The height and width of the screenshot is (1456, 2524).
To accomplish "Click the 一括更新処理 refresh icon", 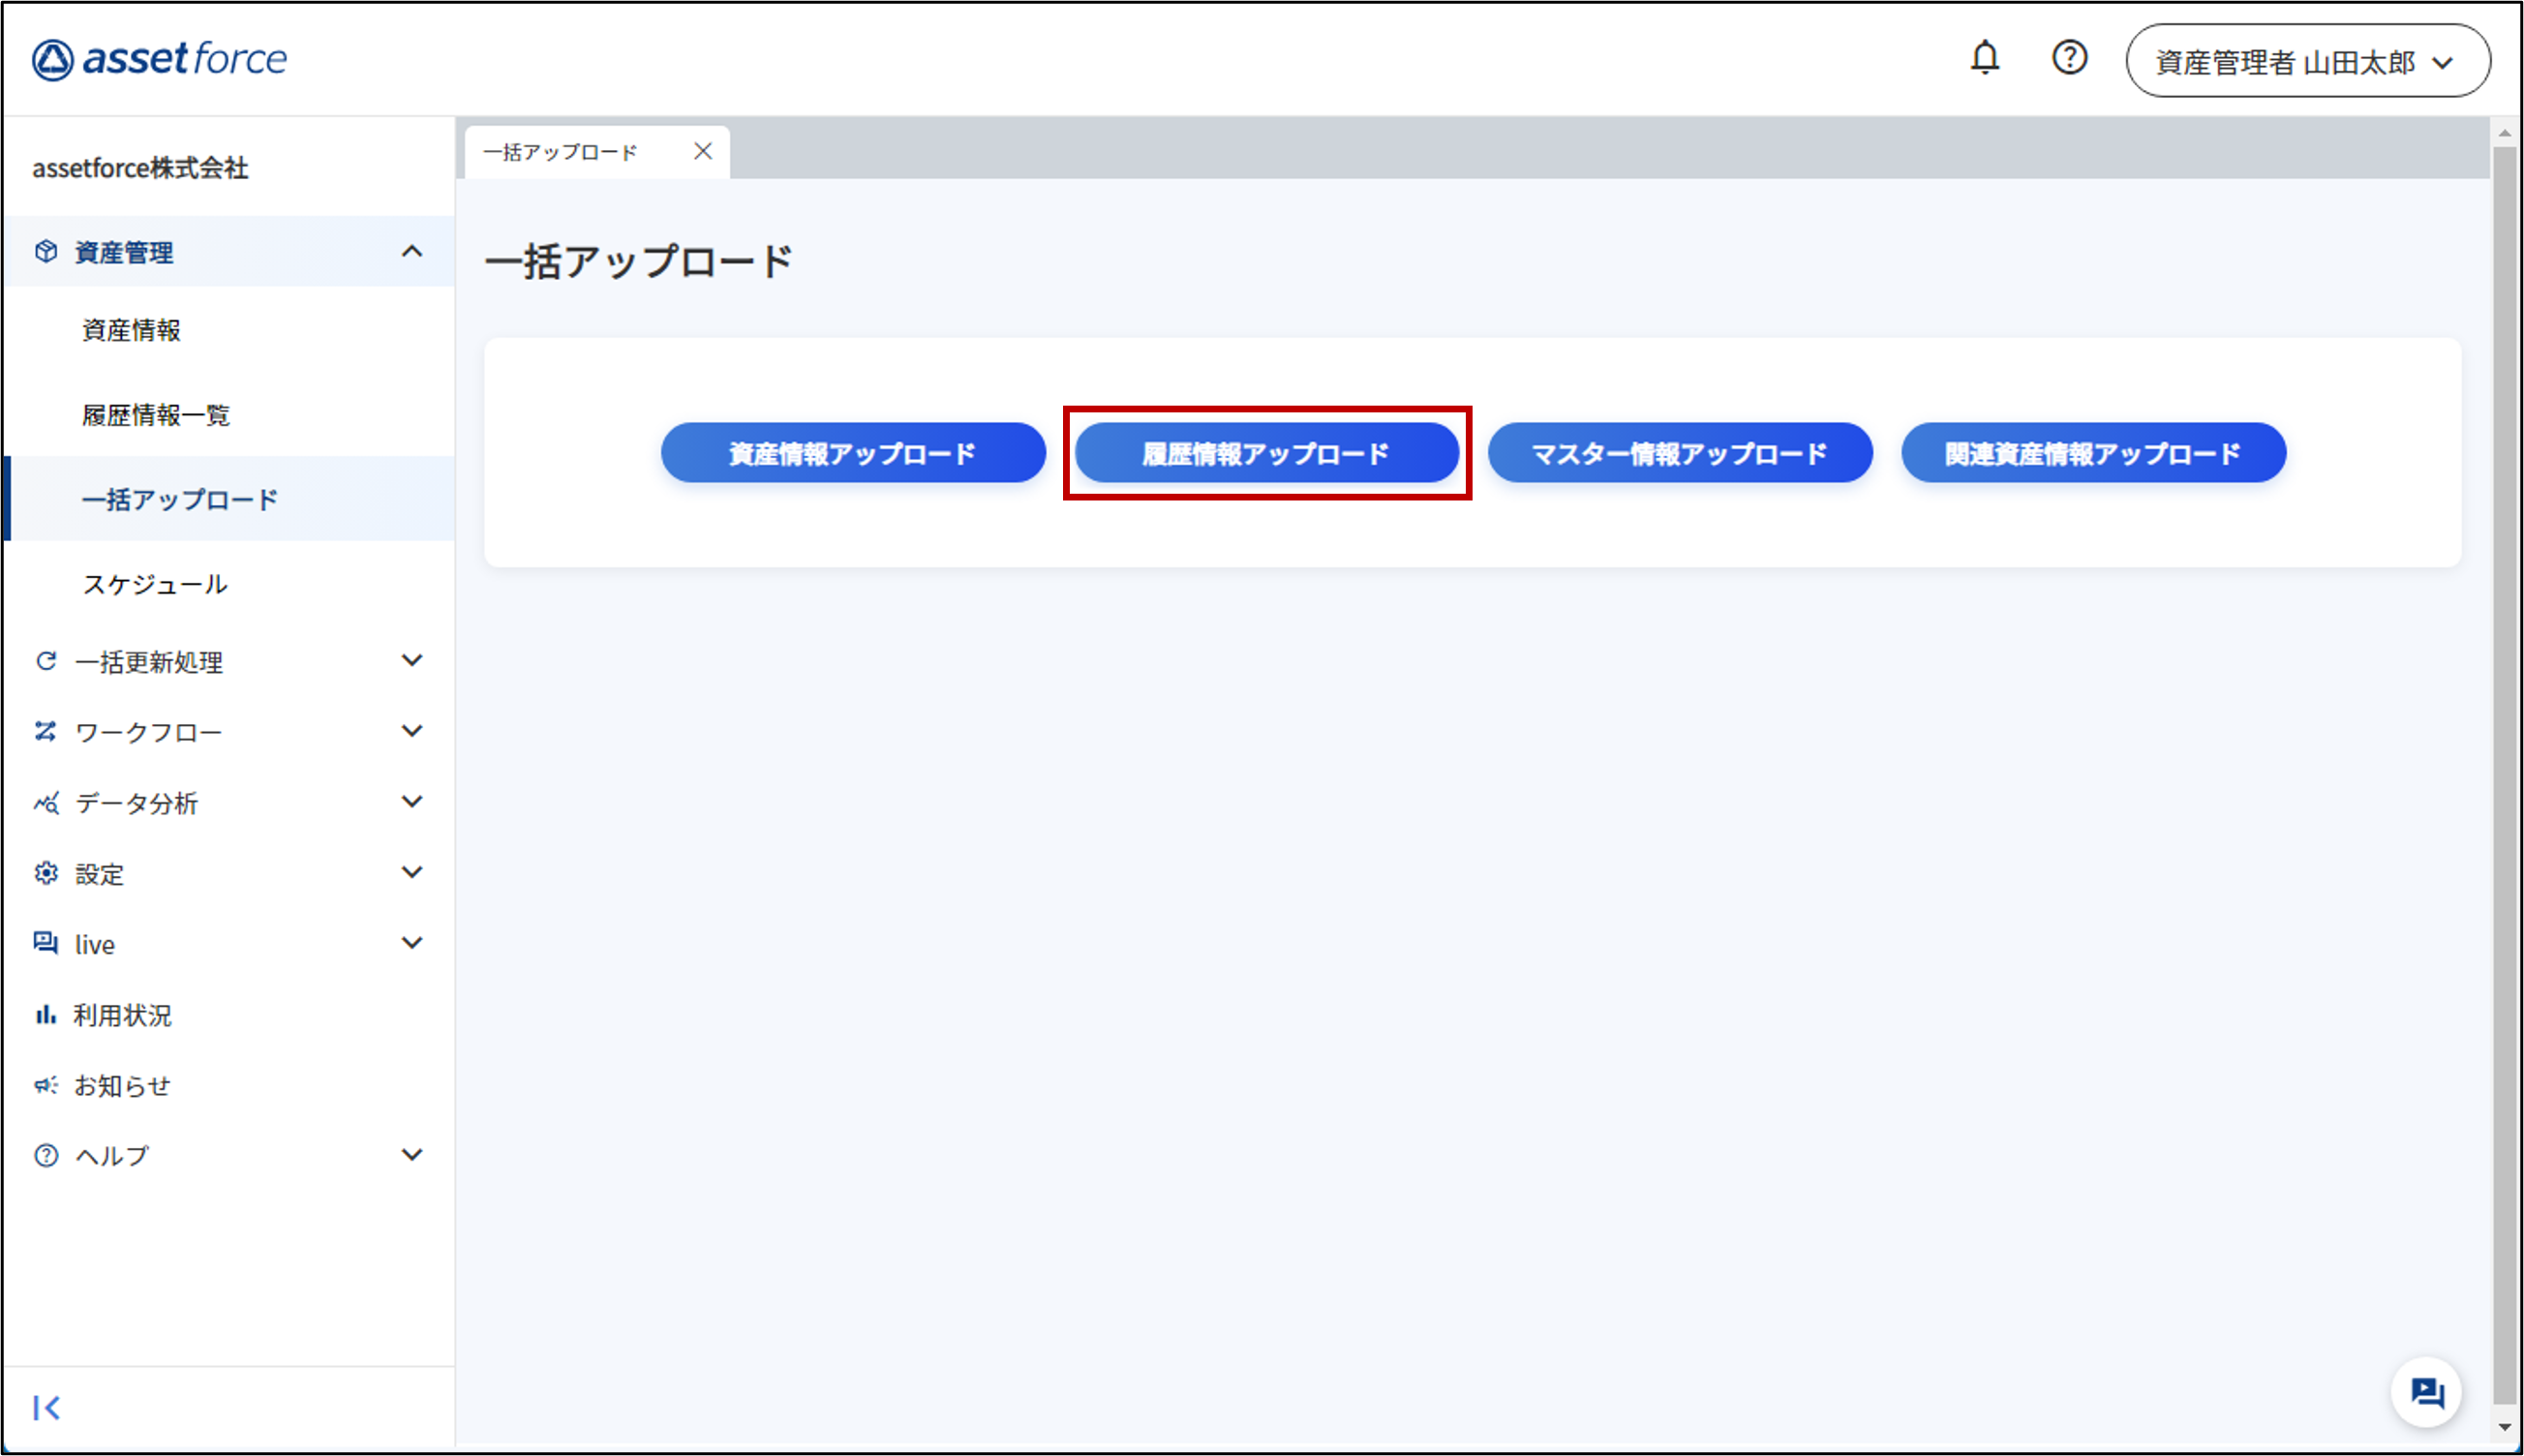I will coord(46,661).
